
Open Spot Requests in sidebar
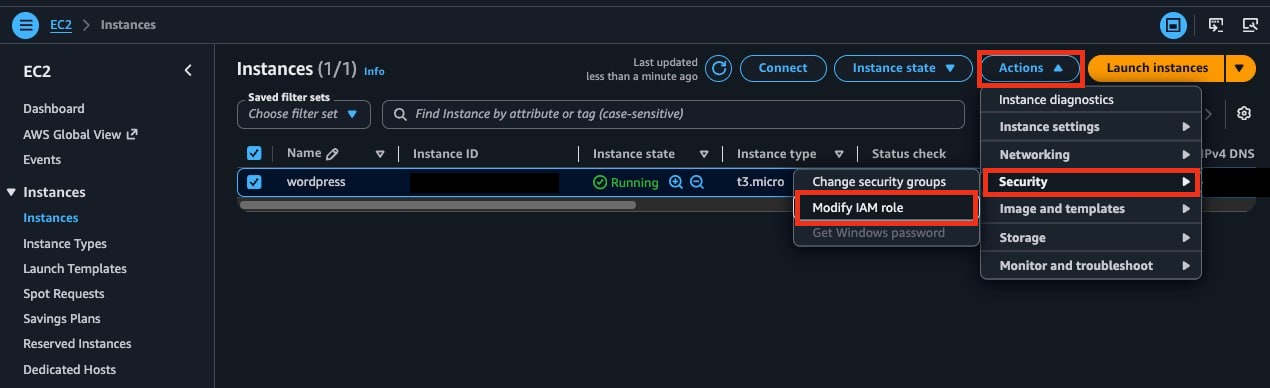(64, 293)
